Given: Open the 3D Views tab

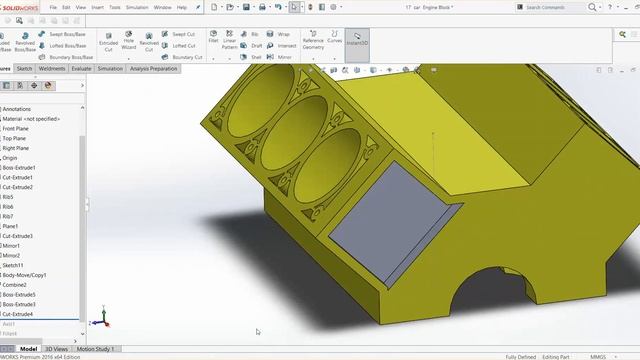Looking at the screenshot, I should coord(56,349).
